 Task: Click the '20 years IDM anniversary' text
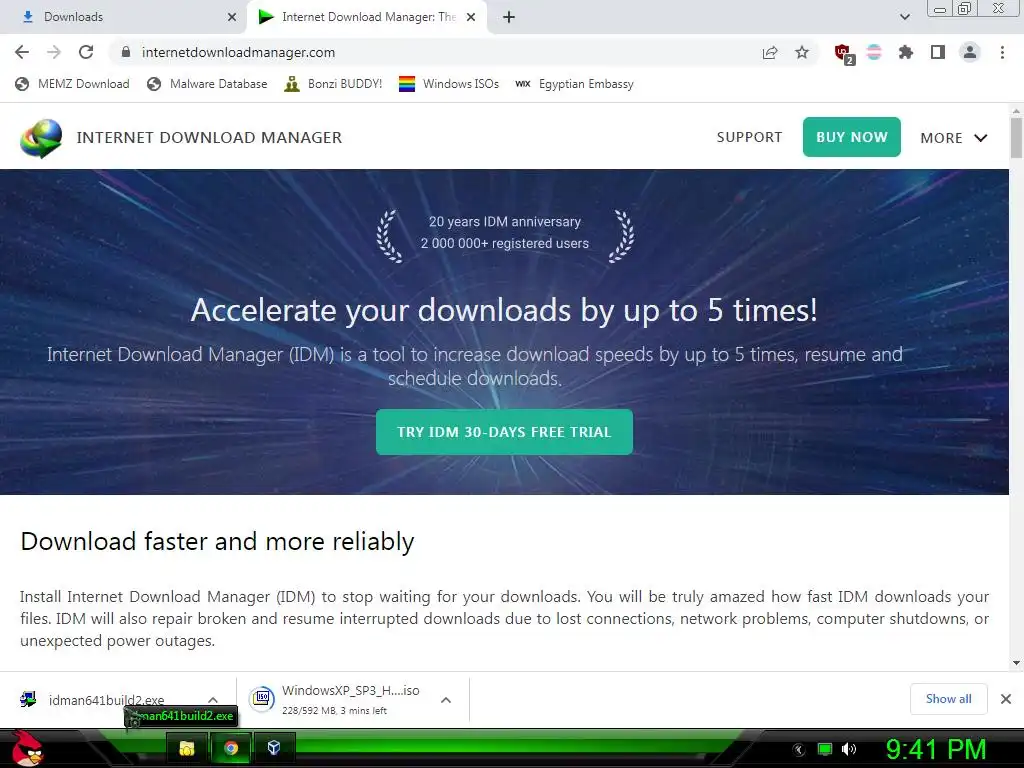pyautogui.click(x=505, y=221)
